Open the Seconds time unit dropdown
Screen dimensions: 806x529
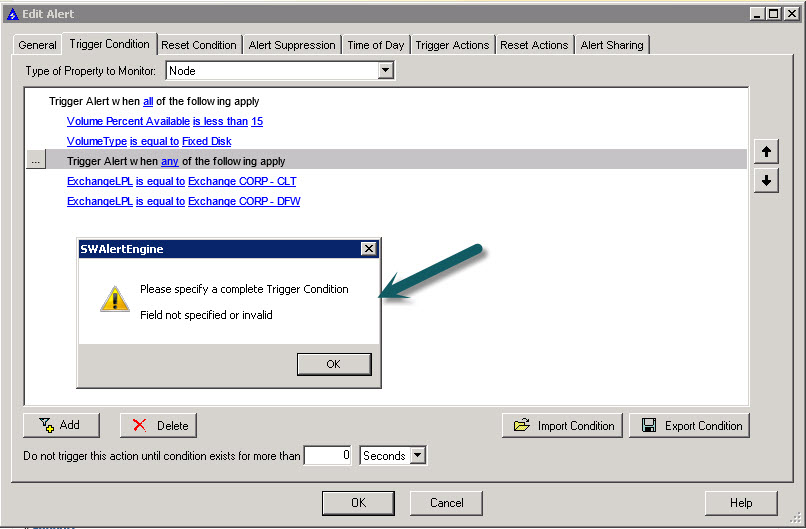pyautogui.click(x=419, y=455)
